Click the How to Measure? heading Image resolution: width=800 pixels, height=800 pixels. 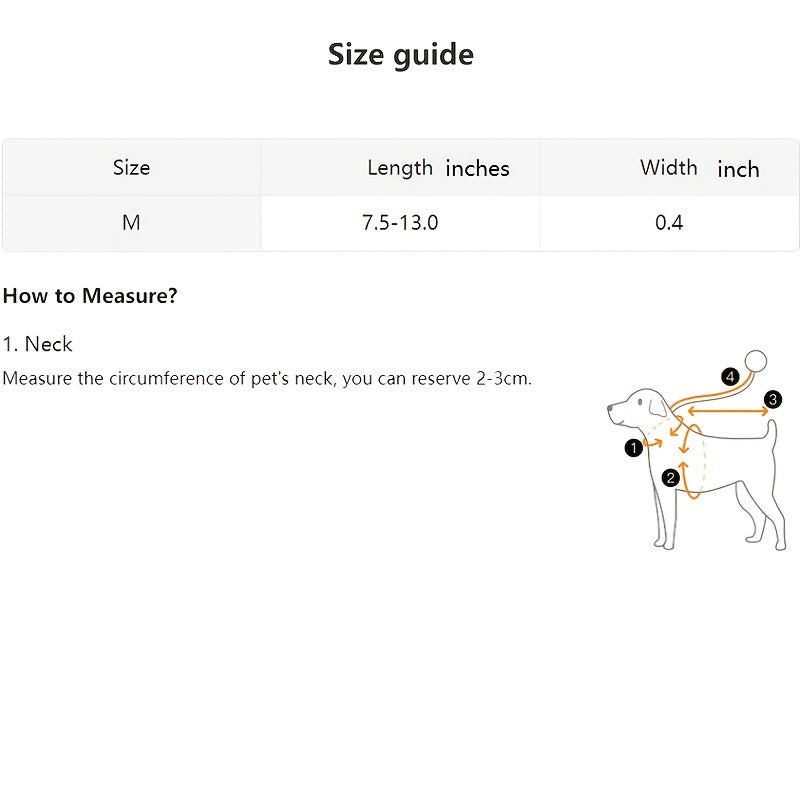(x=90, y=296)
